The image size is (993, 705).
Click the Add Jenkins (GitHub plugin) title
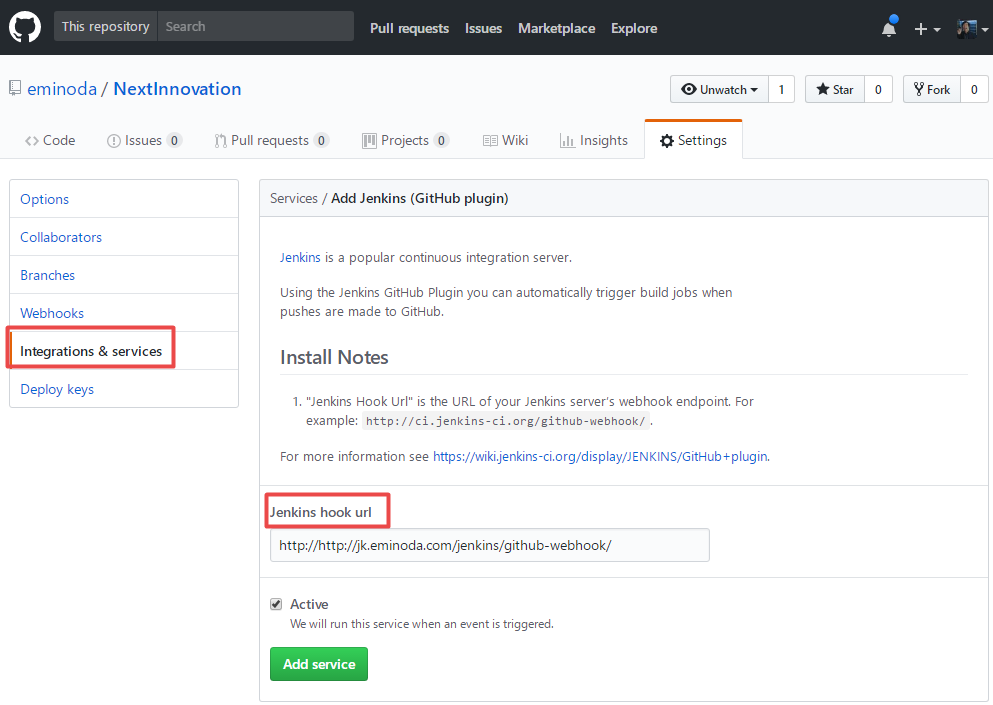click(420, 198)
